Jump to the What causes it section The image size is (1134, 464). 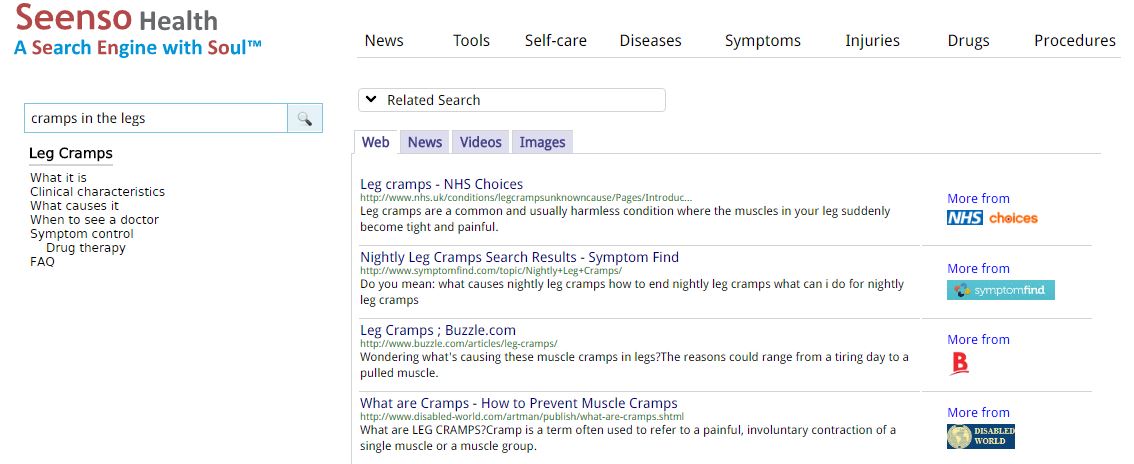point(74,206)
